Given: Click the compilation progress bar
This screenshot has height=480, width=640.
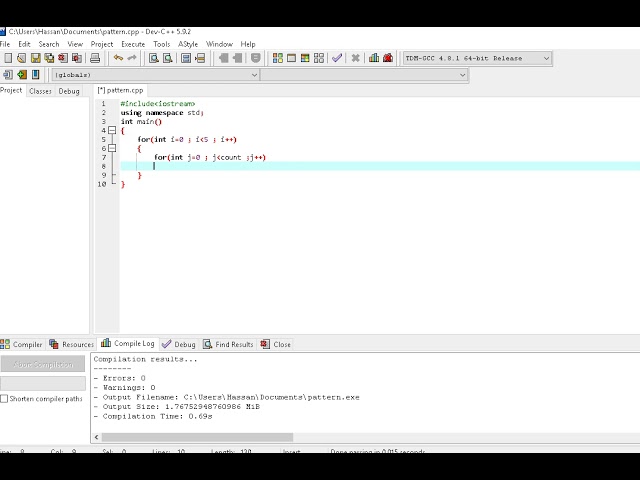Looking at the screenshot, I should (x=43, y=383).
